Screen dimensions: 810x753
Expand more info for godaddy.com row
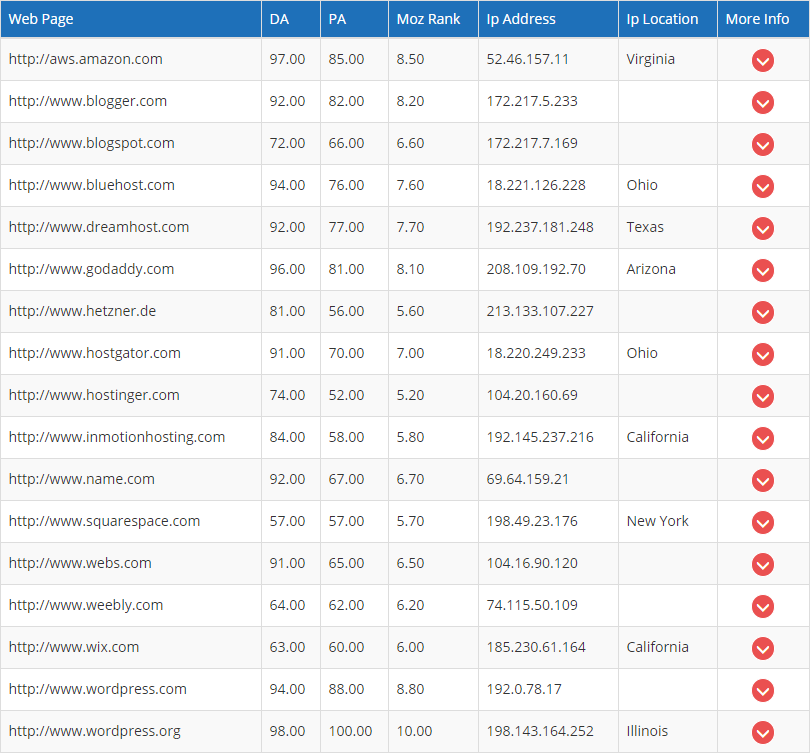762,270
